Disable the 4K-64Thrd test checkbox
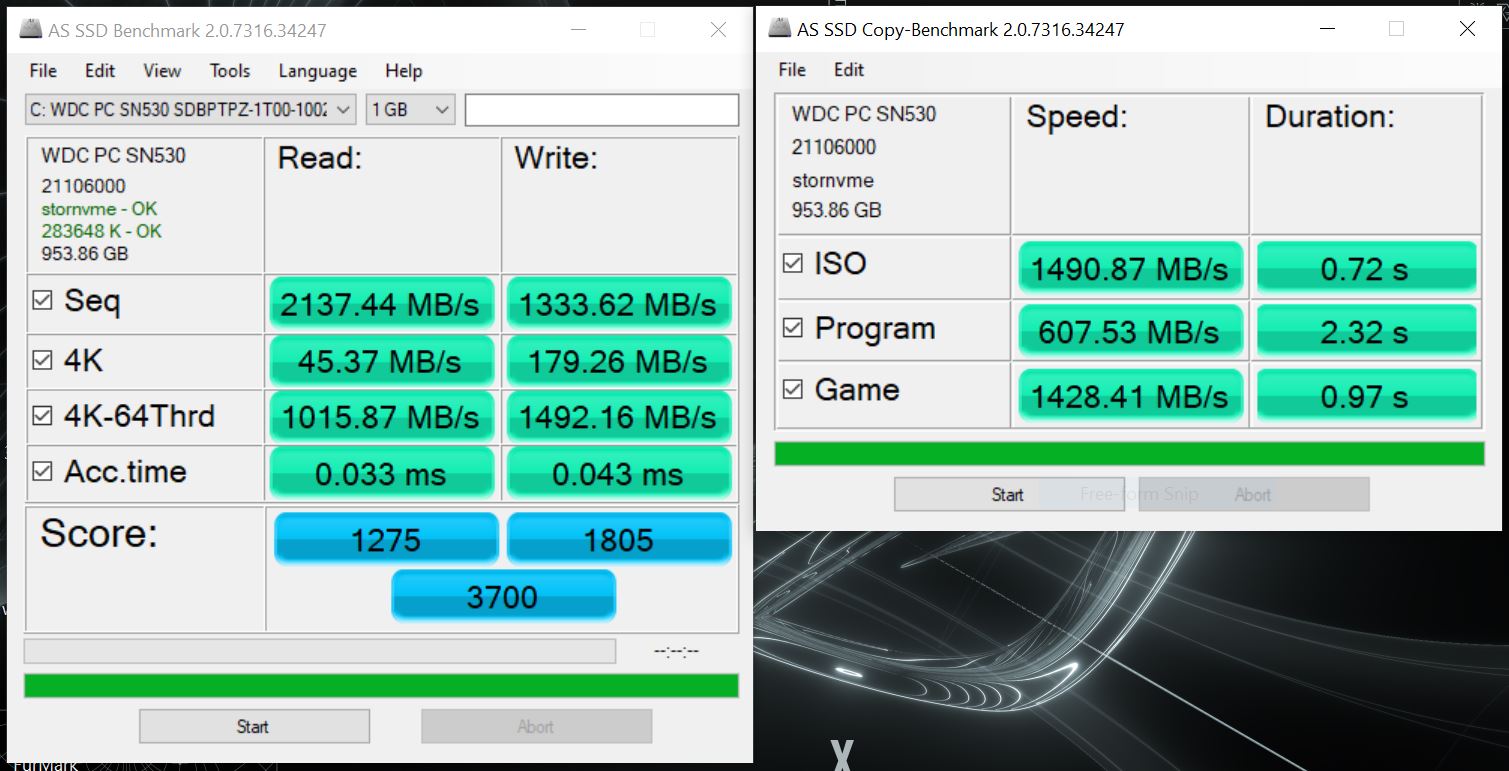Viewport: 1509px width, 771px height. coord(42,416)
